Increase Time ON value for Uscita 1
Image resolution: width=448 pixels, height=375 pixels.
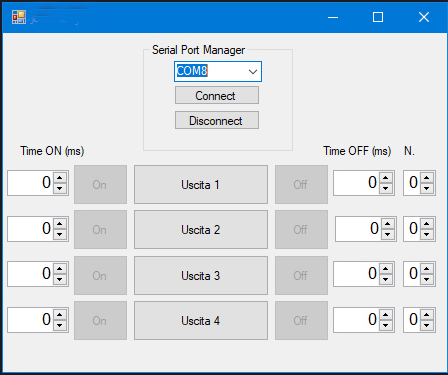[60, 178]
